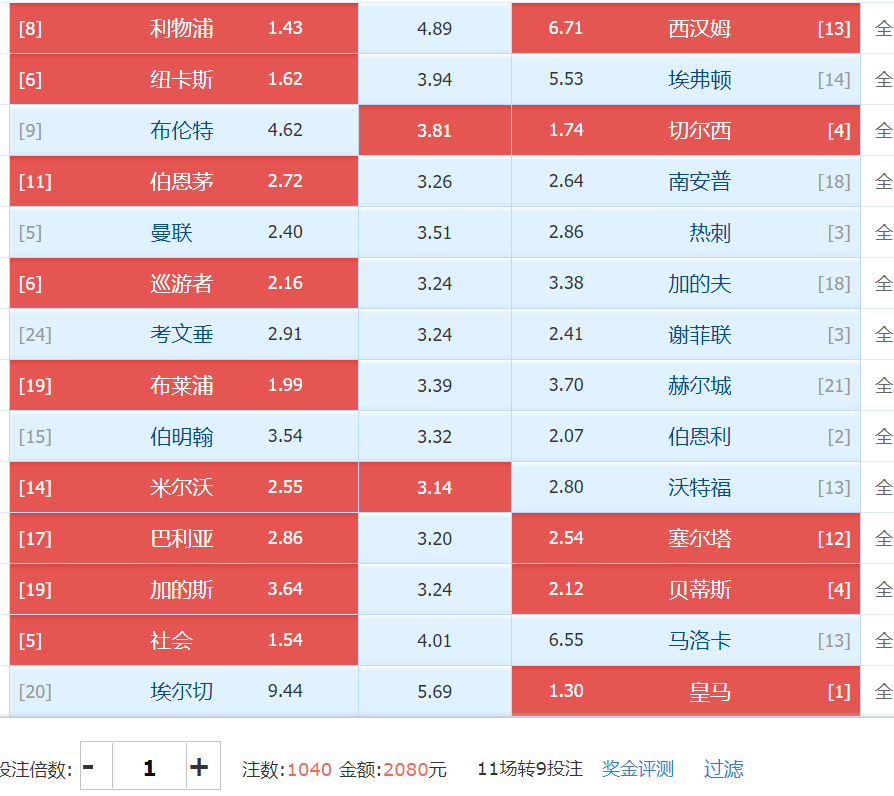Select 谢菲联 away win at 2.41
894x796 pixels.
tap(686, 334)
